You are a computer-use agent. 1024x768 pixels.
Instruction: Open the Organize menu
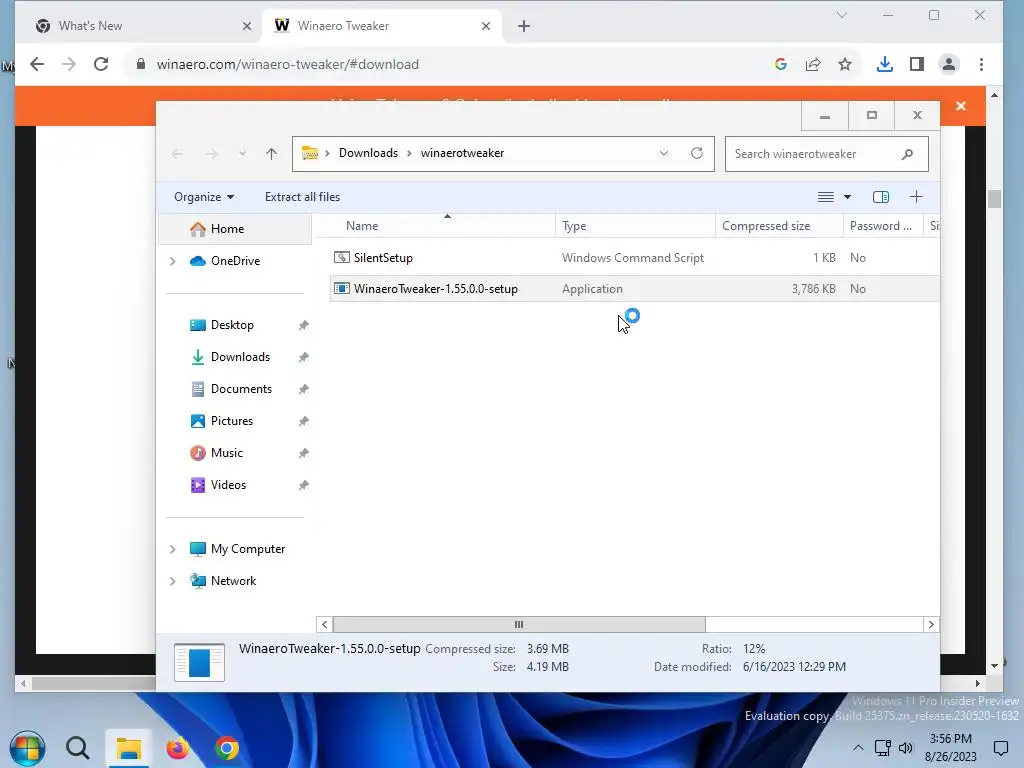pos(204,197)
